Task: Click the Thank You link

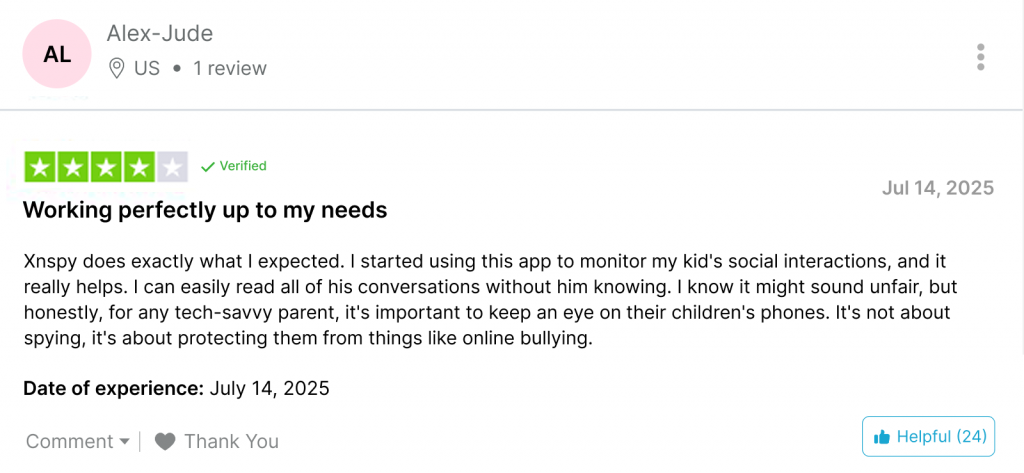Action: pos(231,441)
